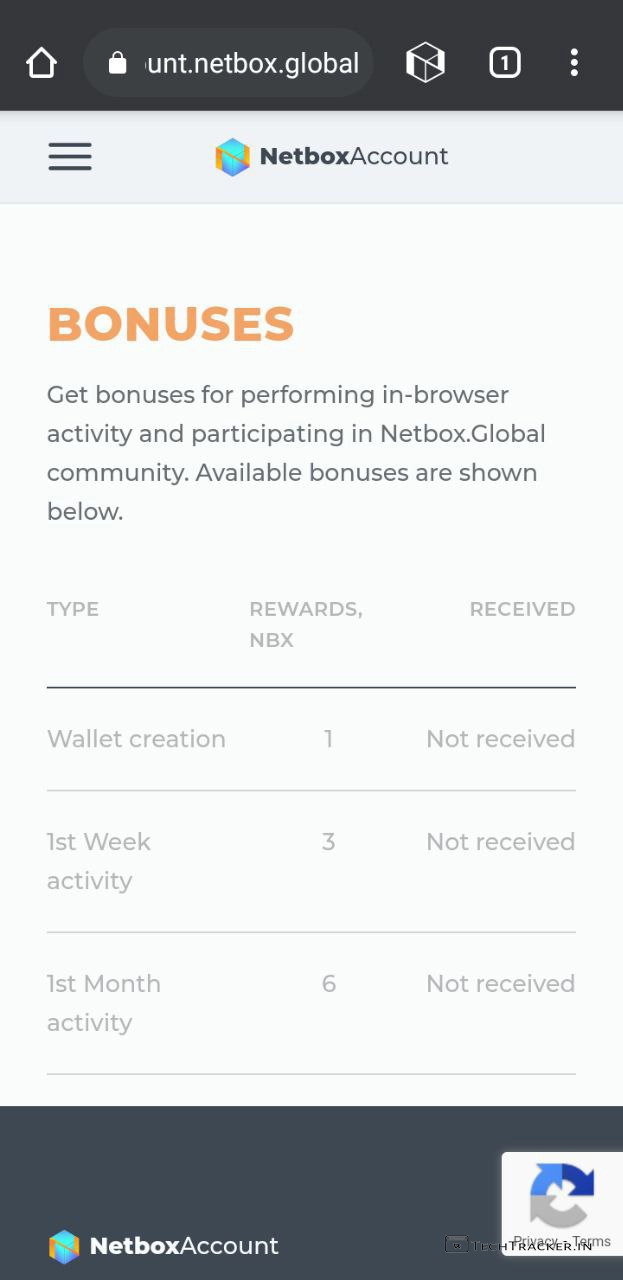This screenshot has width=623, height=1280.
Task: Expand the hamburger navigation menu
Action: click(x=70, y=156)
